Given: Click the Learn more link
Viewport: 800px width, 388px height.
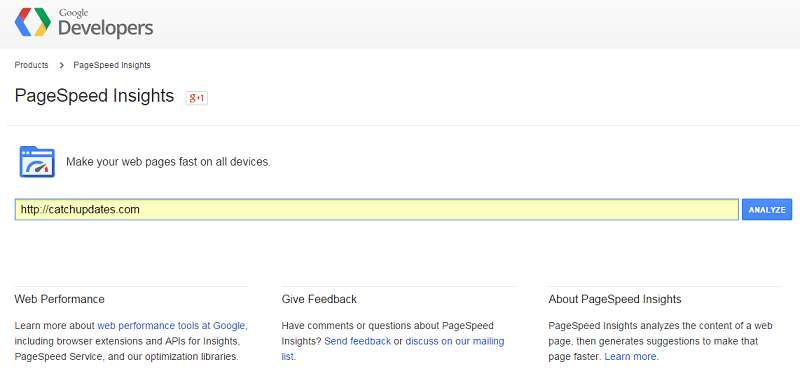Looking at the screenshot, I should 631,356.
